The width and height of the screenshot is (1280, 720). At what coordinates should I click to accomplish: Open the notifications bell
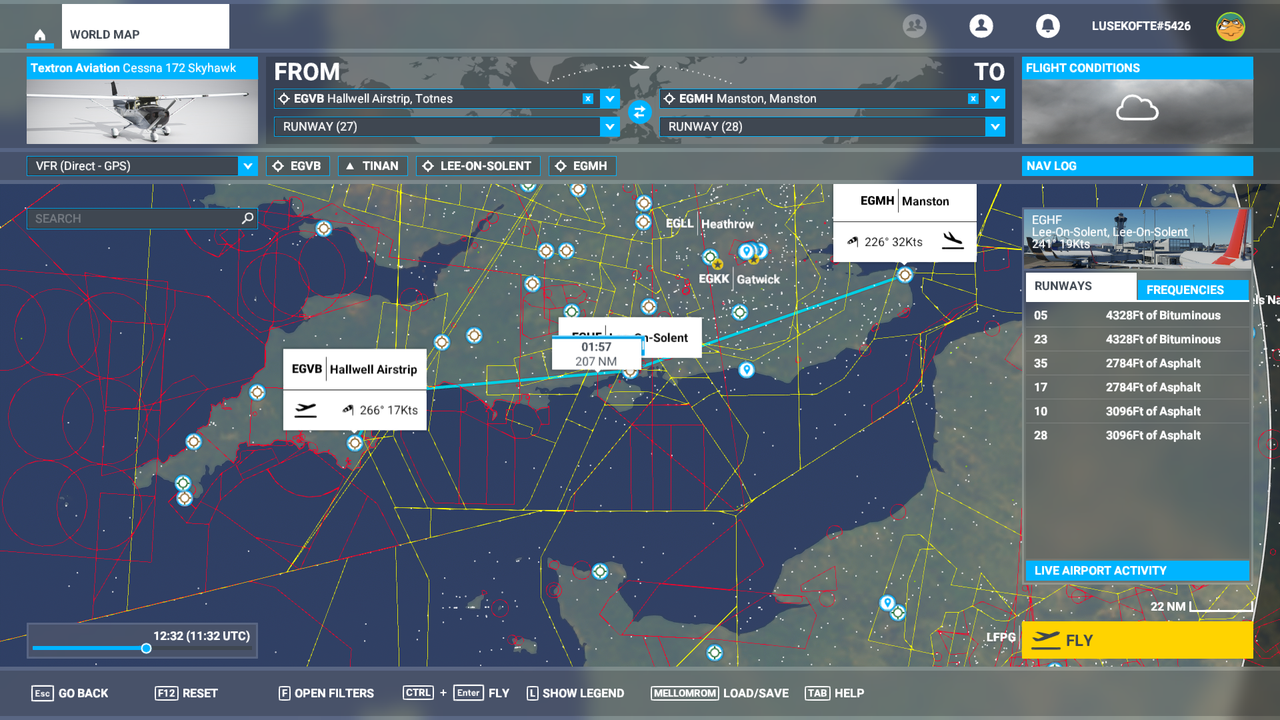point(1047,26)
